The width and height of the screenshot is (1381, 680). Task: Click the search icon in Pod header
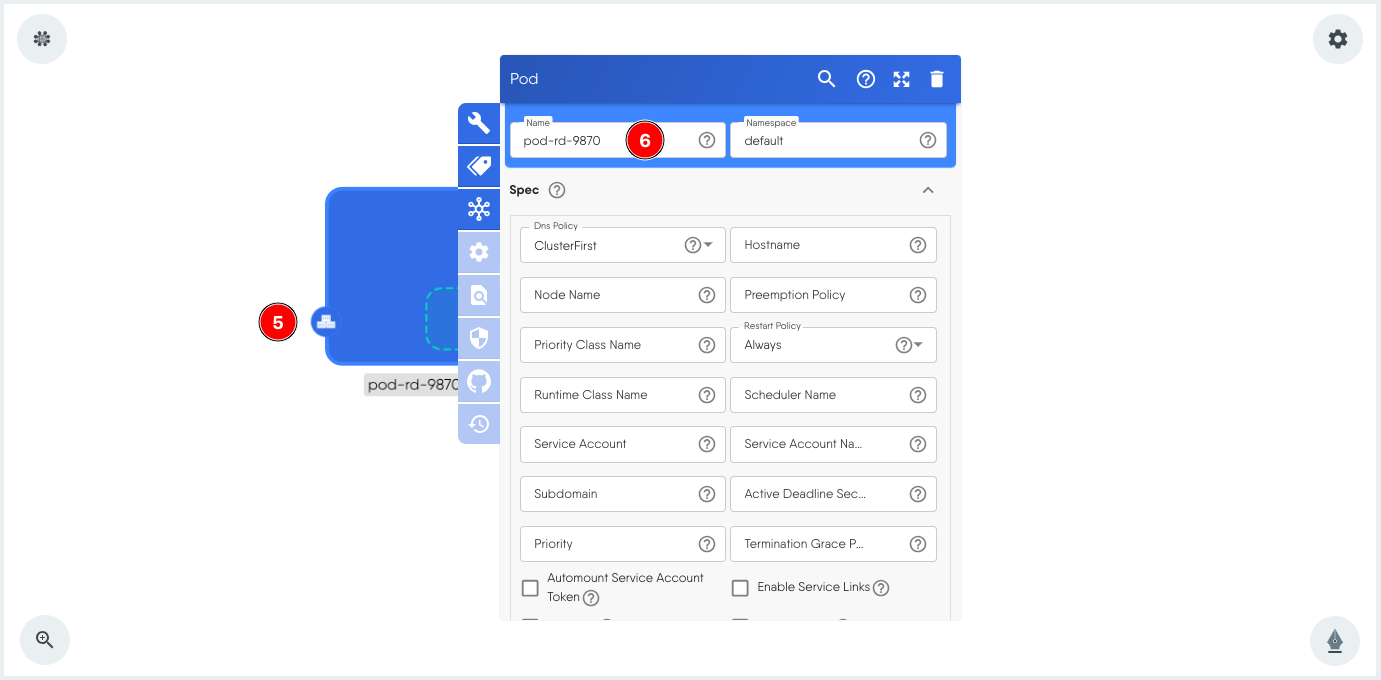tap(826, 79)
